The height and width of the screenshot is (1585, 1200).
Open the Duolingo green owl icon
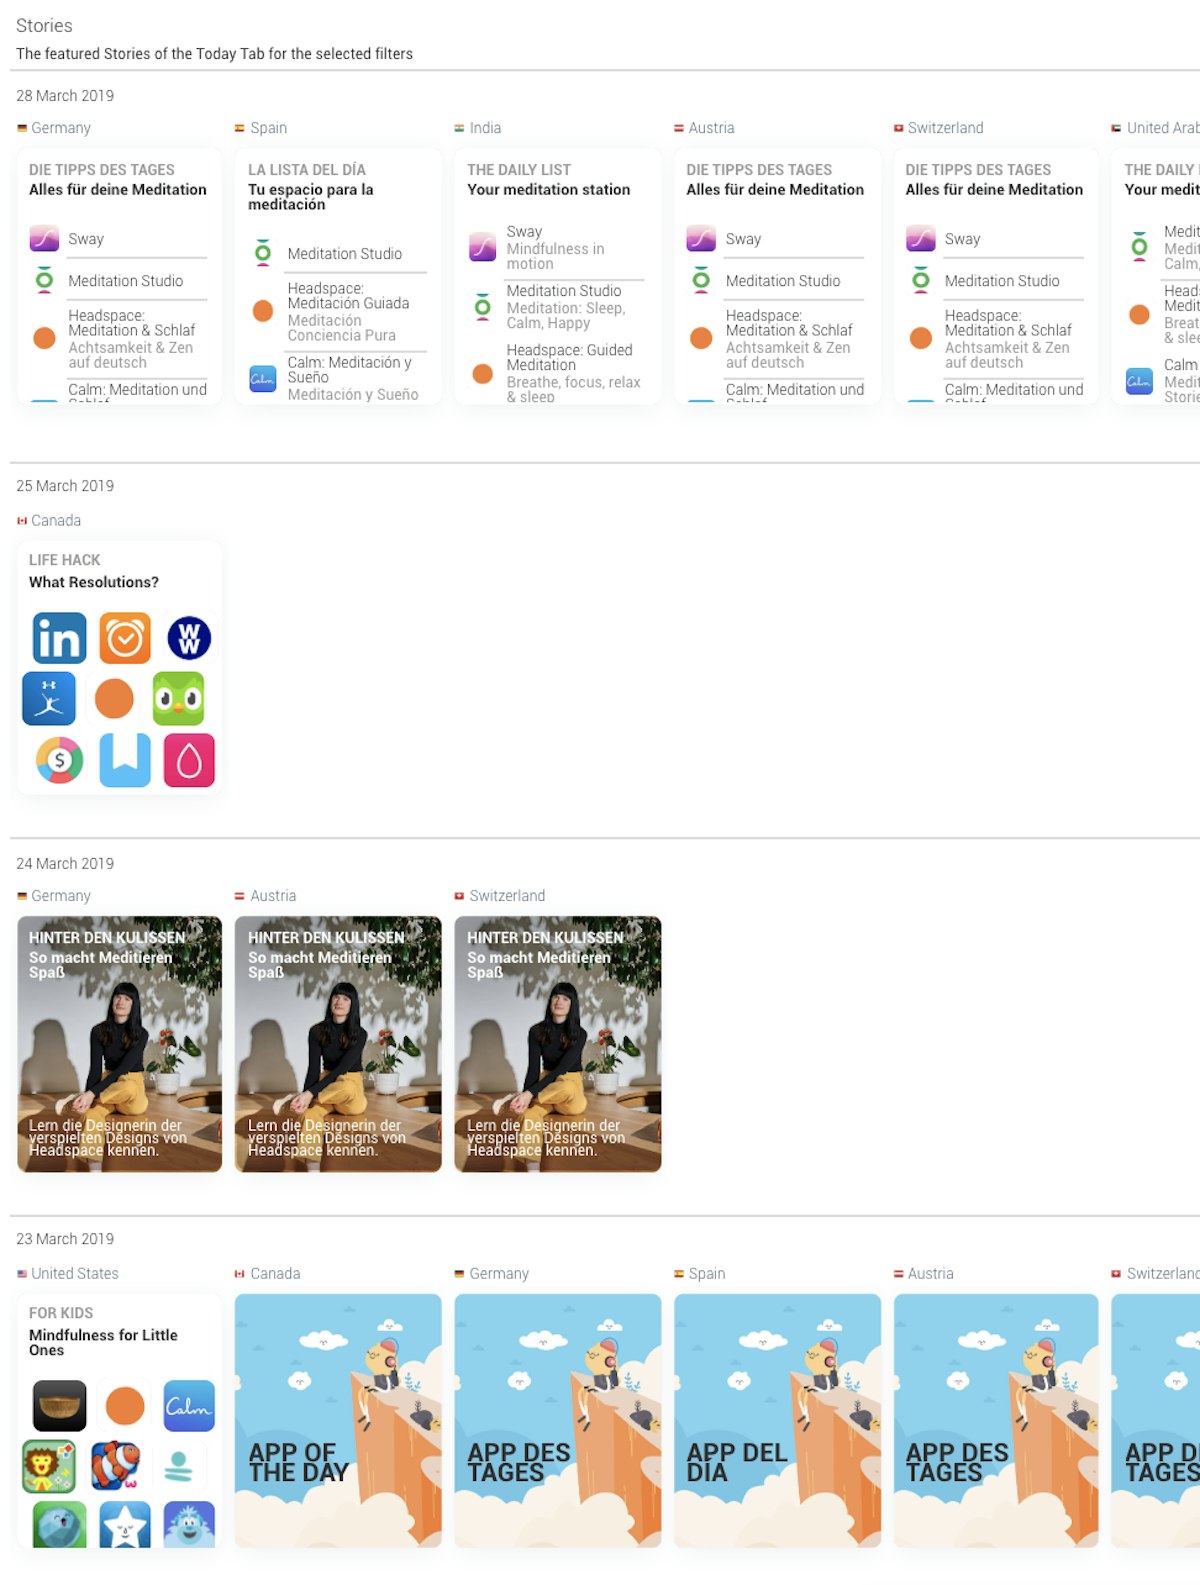coord(178,699)
